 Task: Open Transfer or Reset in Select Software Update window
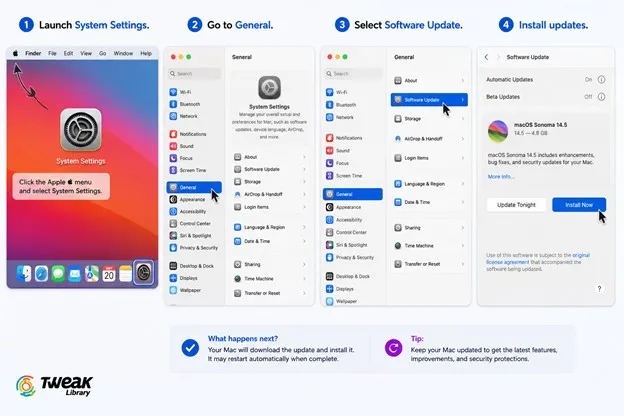[429, 264]
